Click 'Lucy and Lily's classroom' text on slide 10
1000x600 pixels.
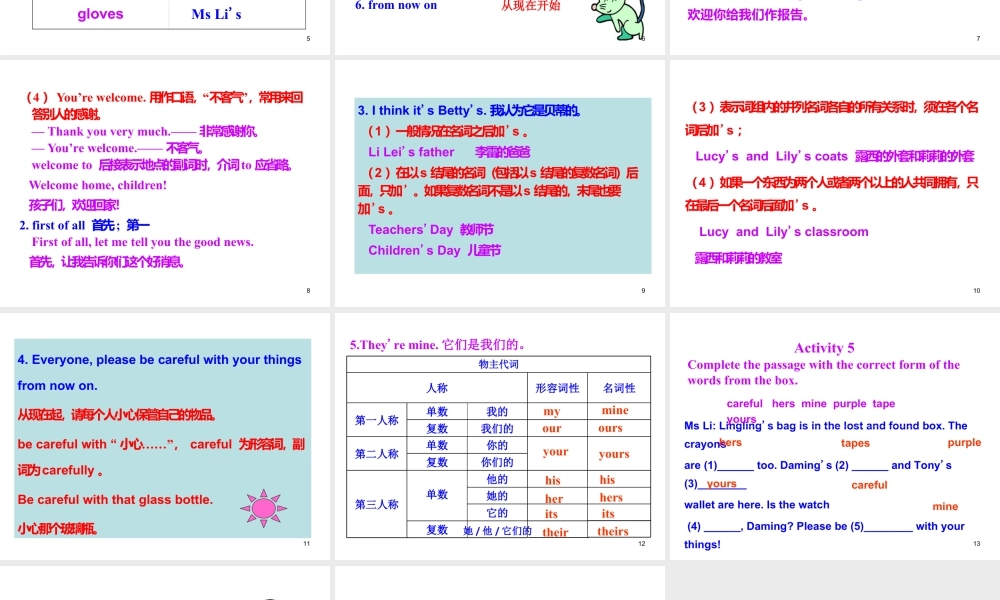(x=785, y=232)
